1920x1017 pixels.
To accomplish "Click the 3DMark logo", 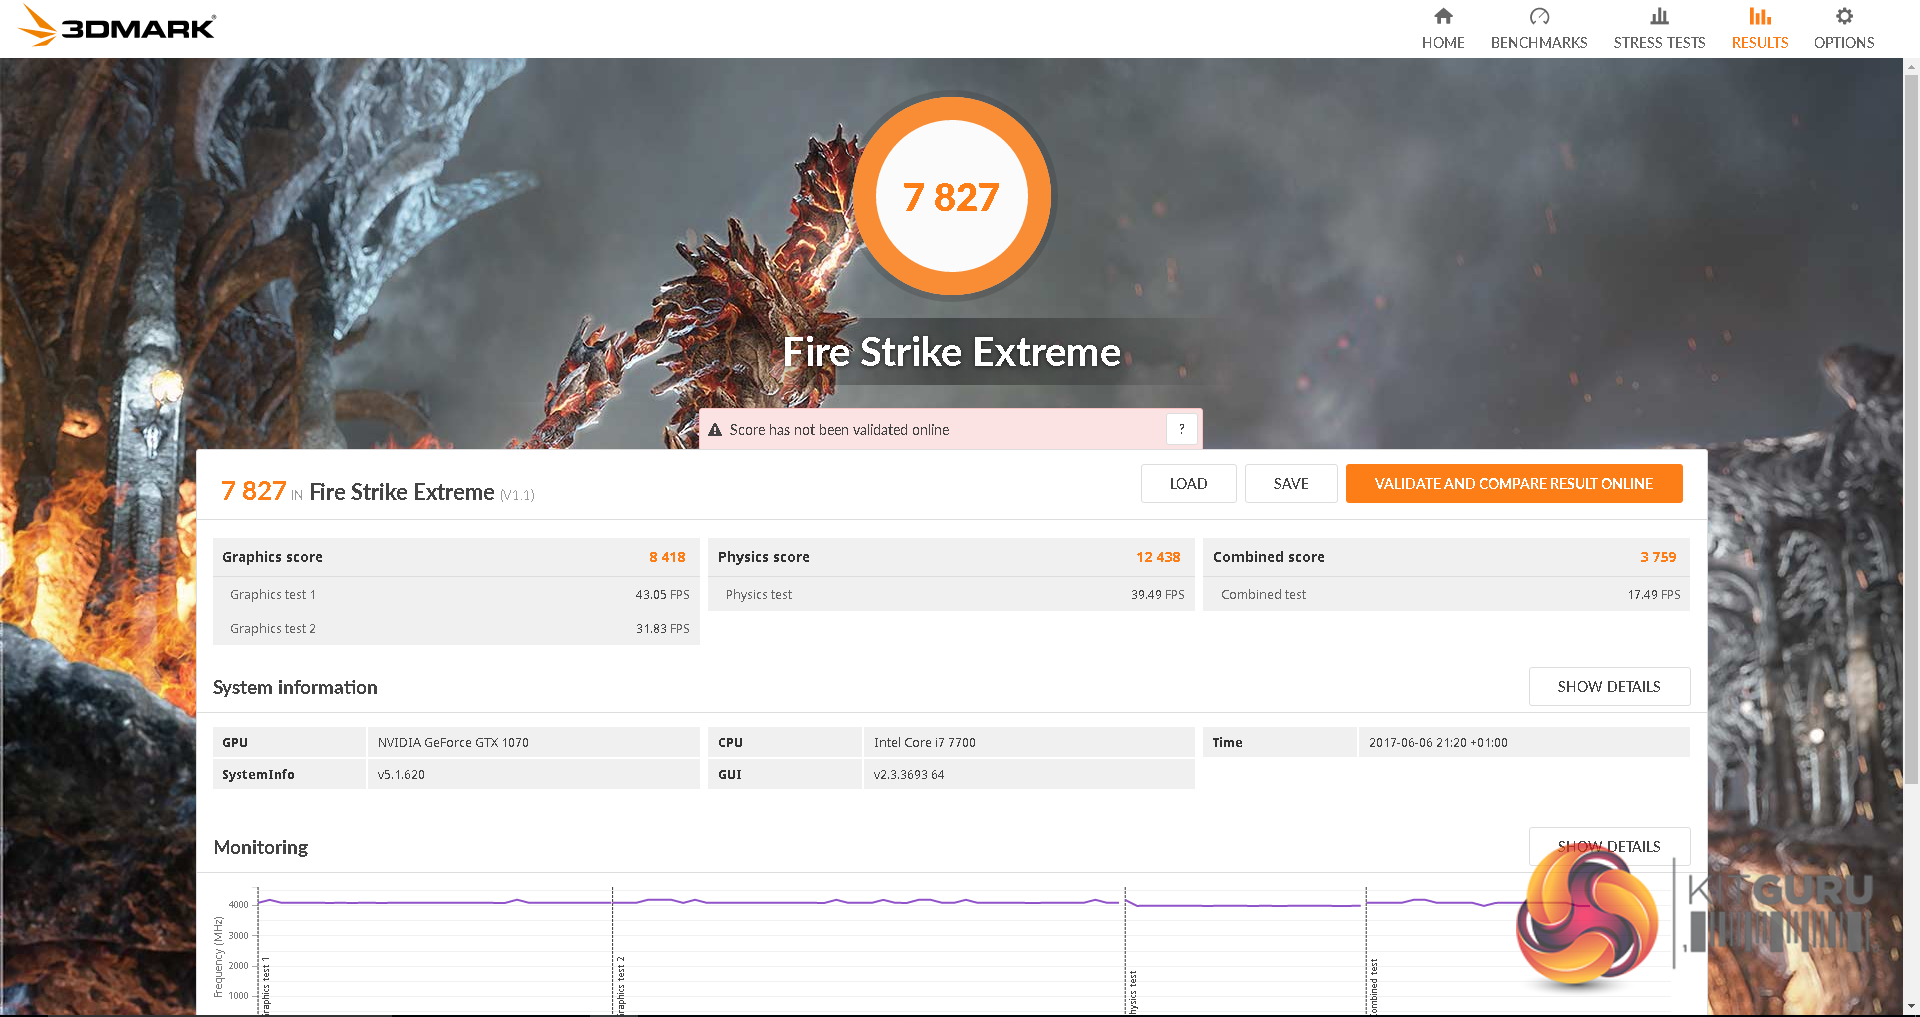I will point(117,27).
